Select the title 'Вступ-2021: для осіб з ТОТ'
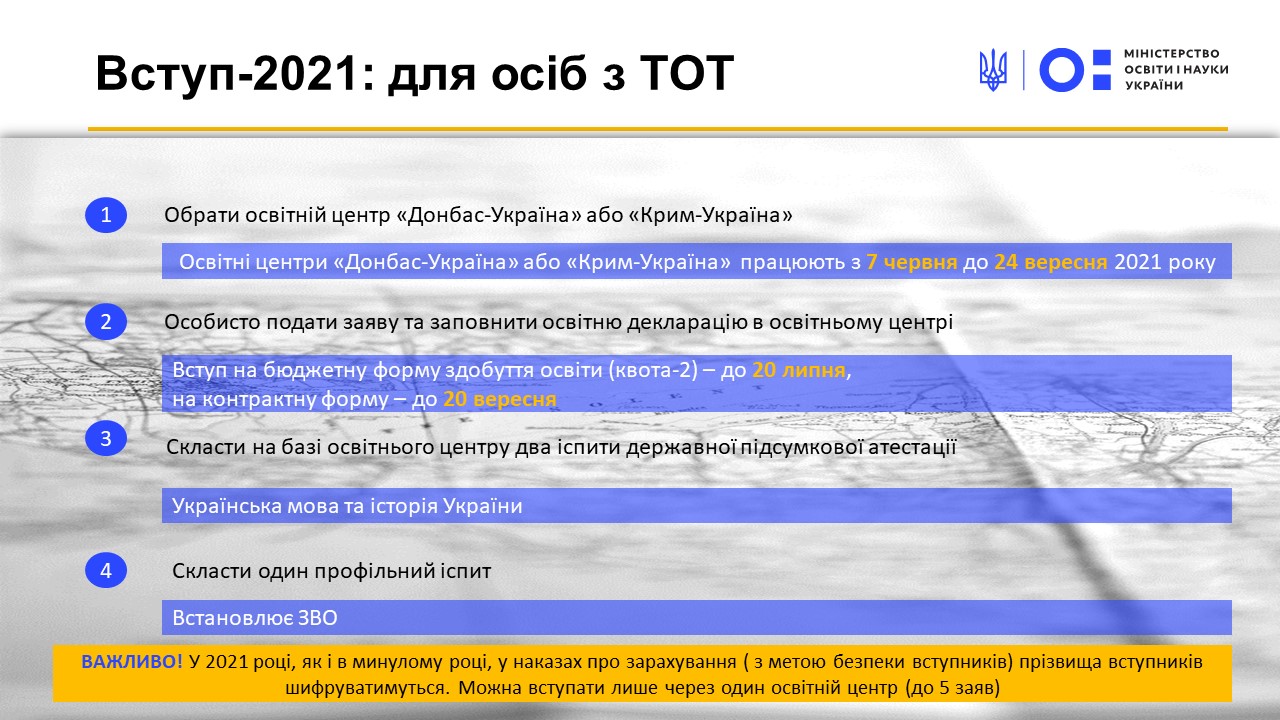The image size is (1280, 720). pyautogui.click(x=415, y=74)
